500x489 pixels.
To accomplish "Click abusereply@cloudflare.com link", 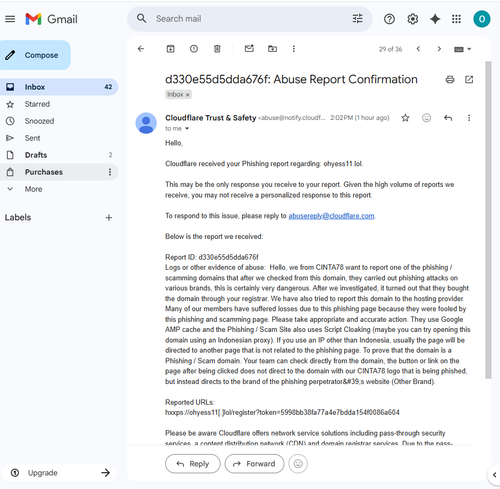I will [331, 216].
